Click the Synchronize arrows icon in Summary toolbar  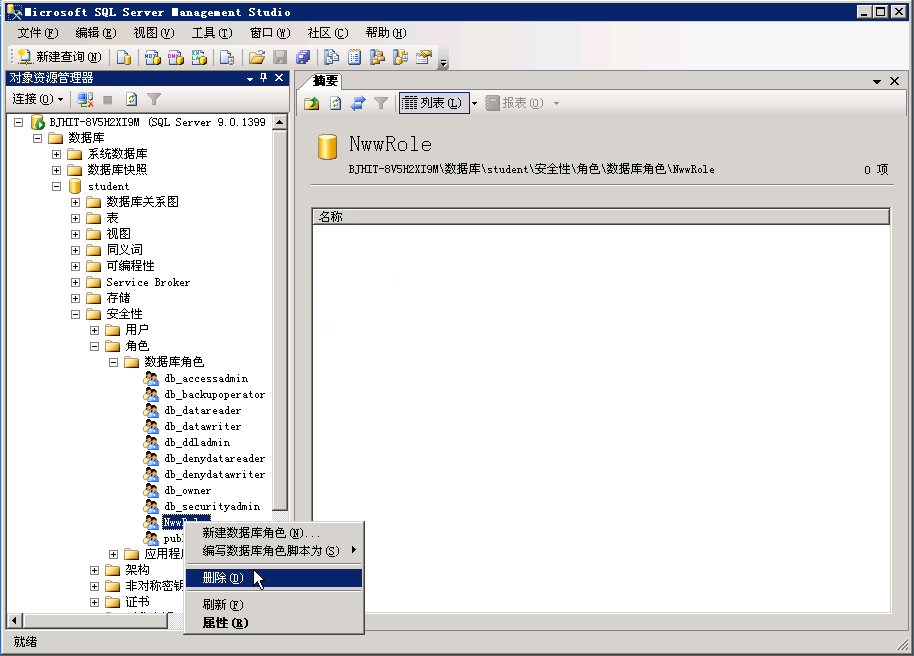click(358, 103)
